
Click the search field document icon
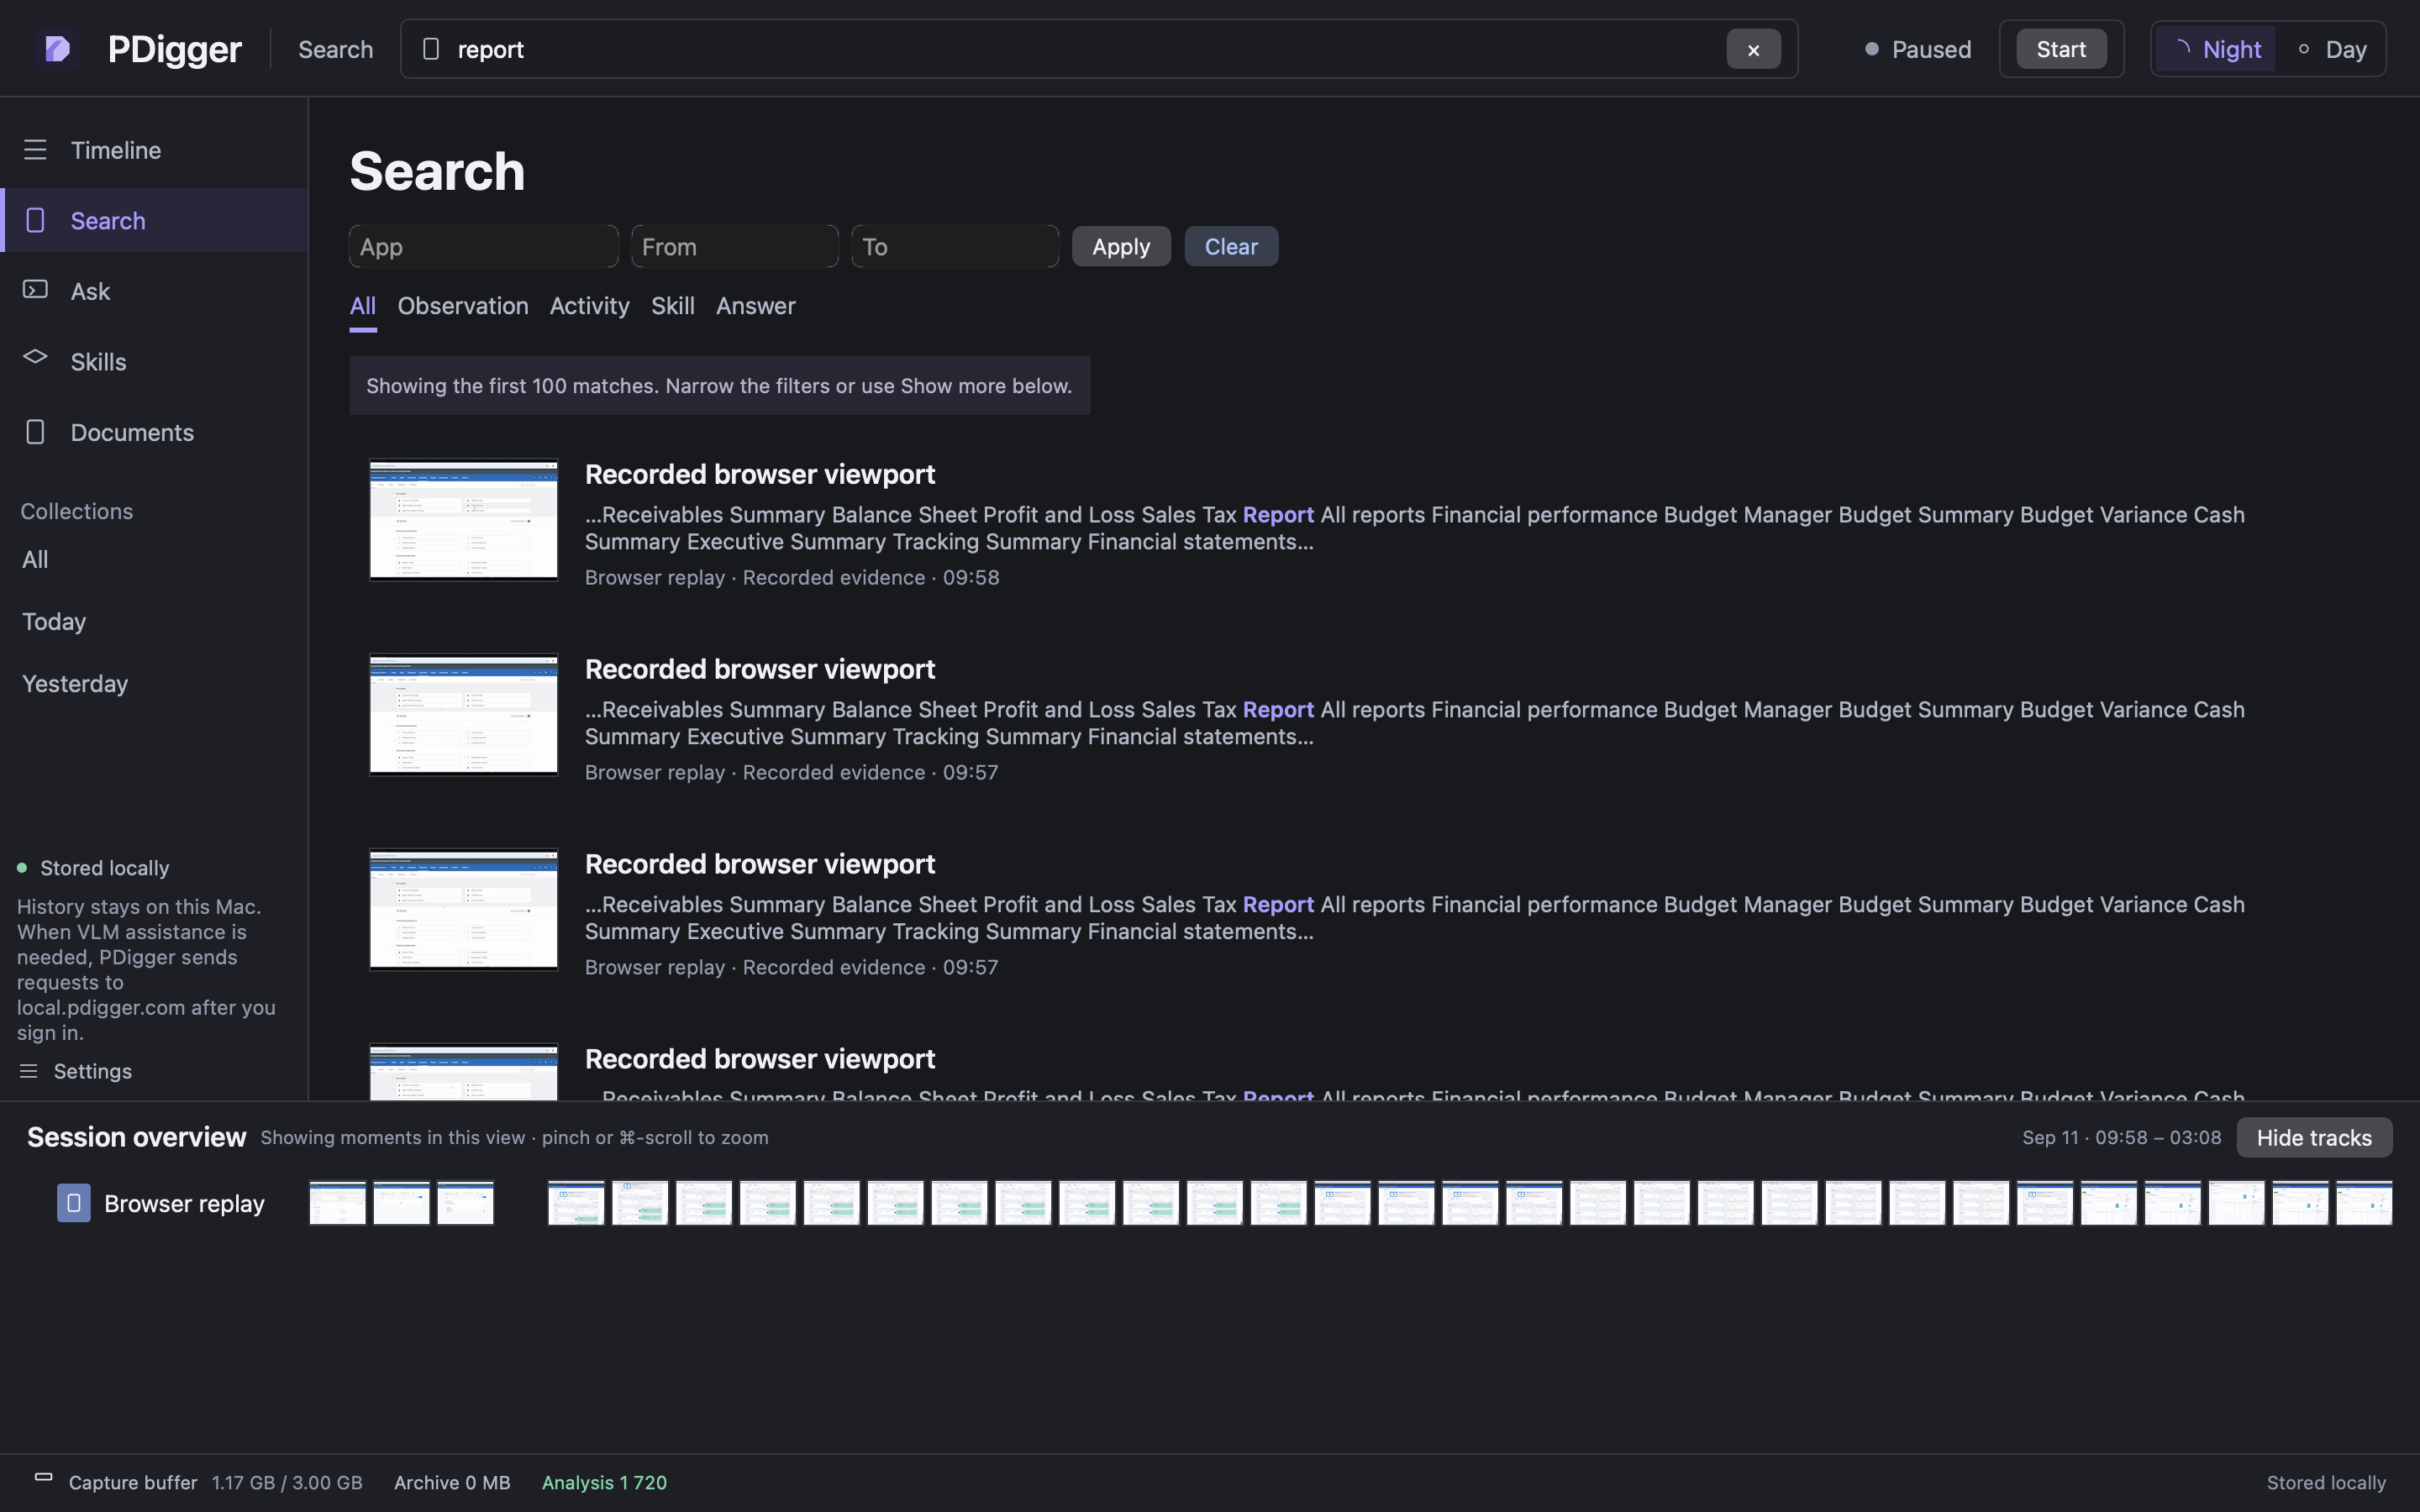[x=431, y=49]
